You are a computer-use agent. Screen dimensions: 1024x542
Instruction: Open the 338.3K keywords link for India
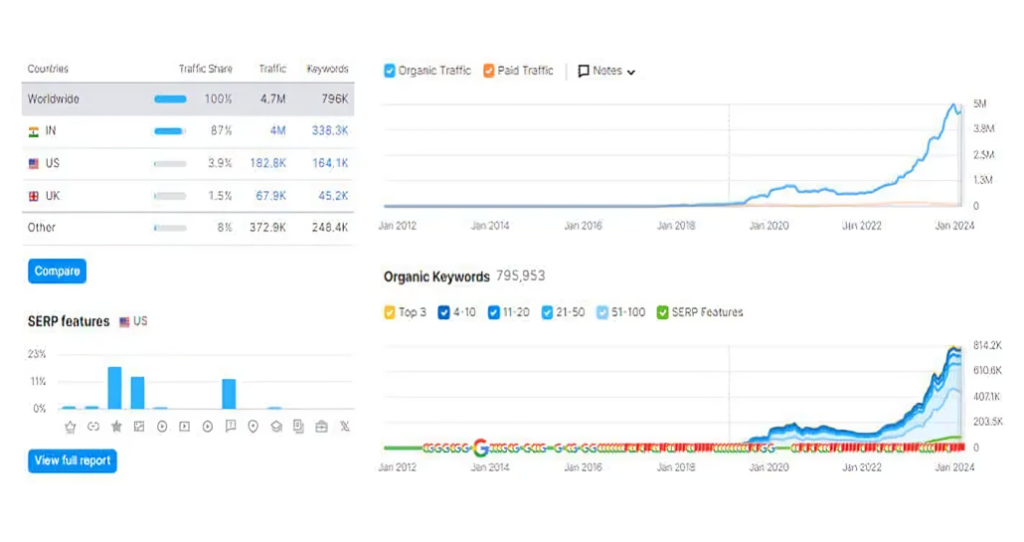(329, 131)
